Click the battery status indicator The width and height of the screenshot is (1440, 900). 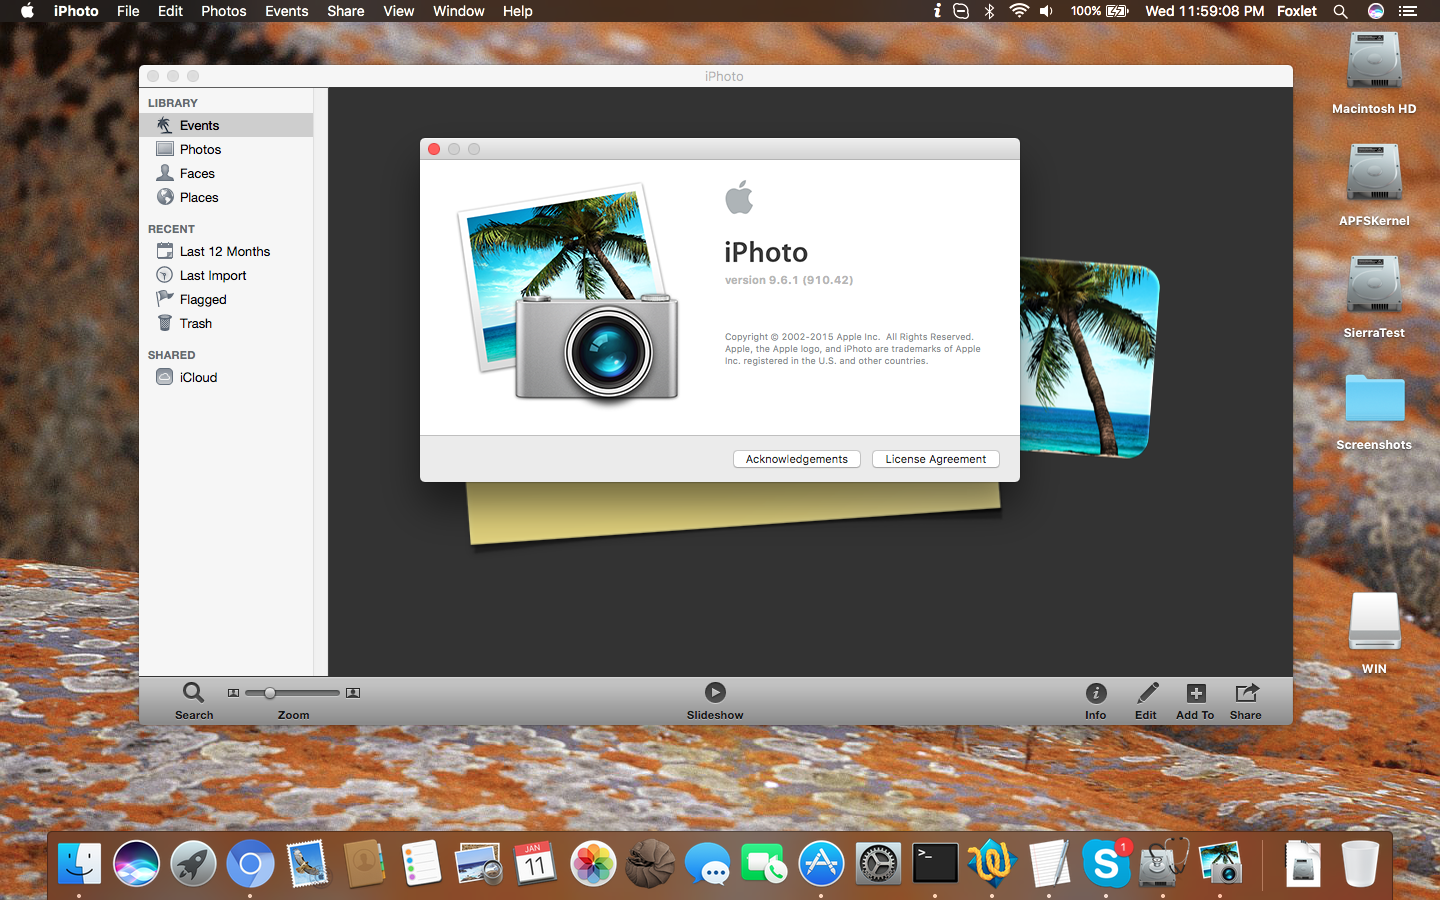pos(1100,11)
